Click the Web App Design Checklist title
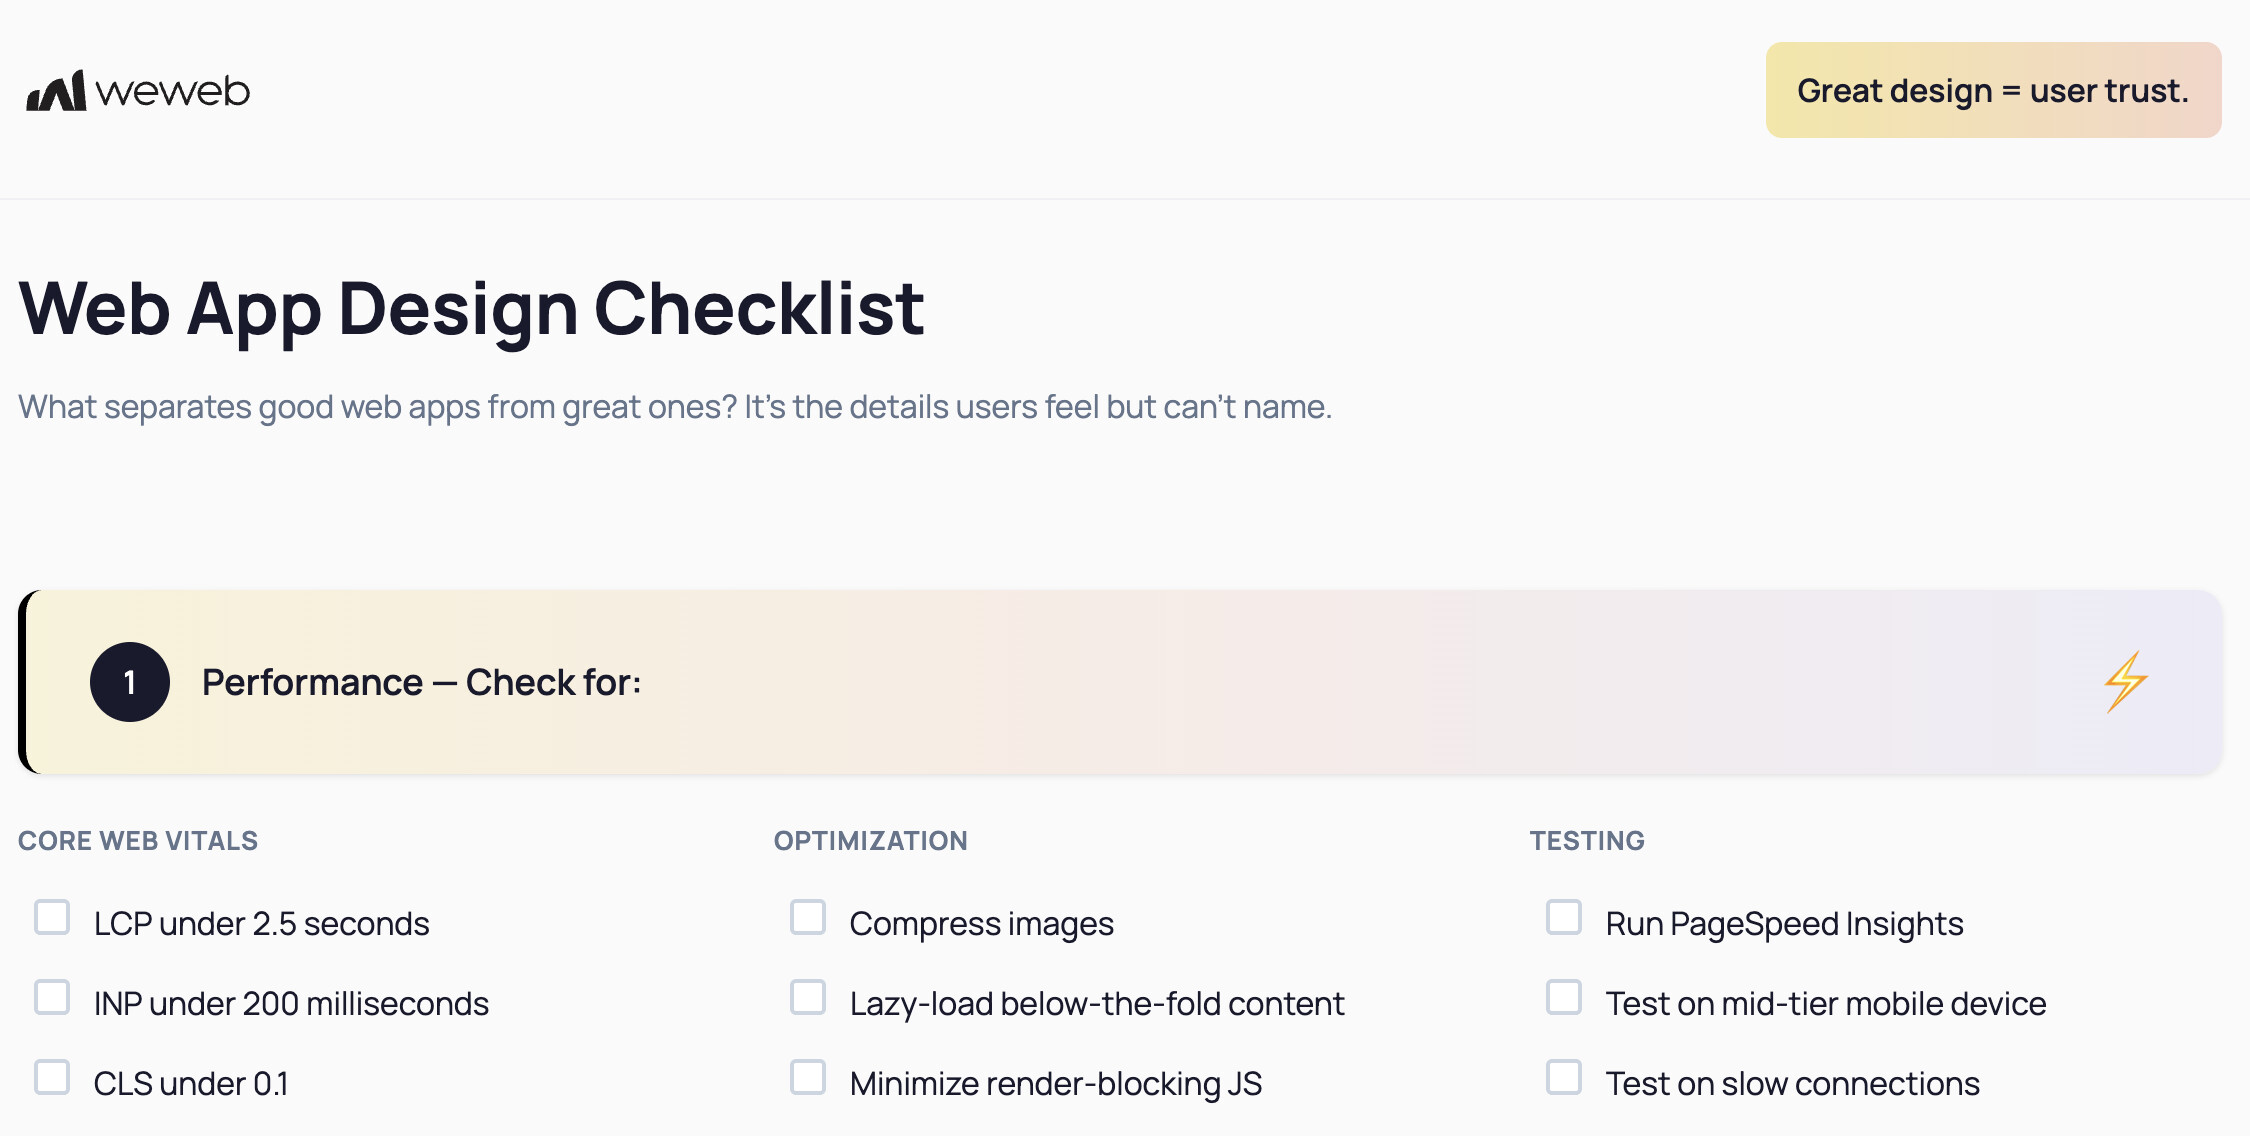The height and width of the screenshot is (1136, 2250). pos(471,308)
